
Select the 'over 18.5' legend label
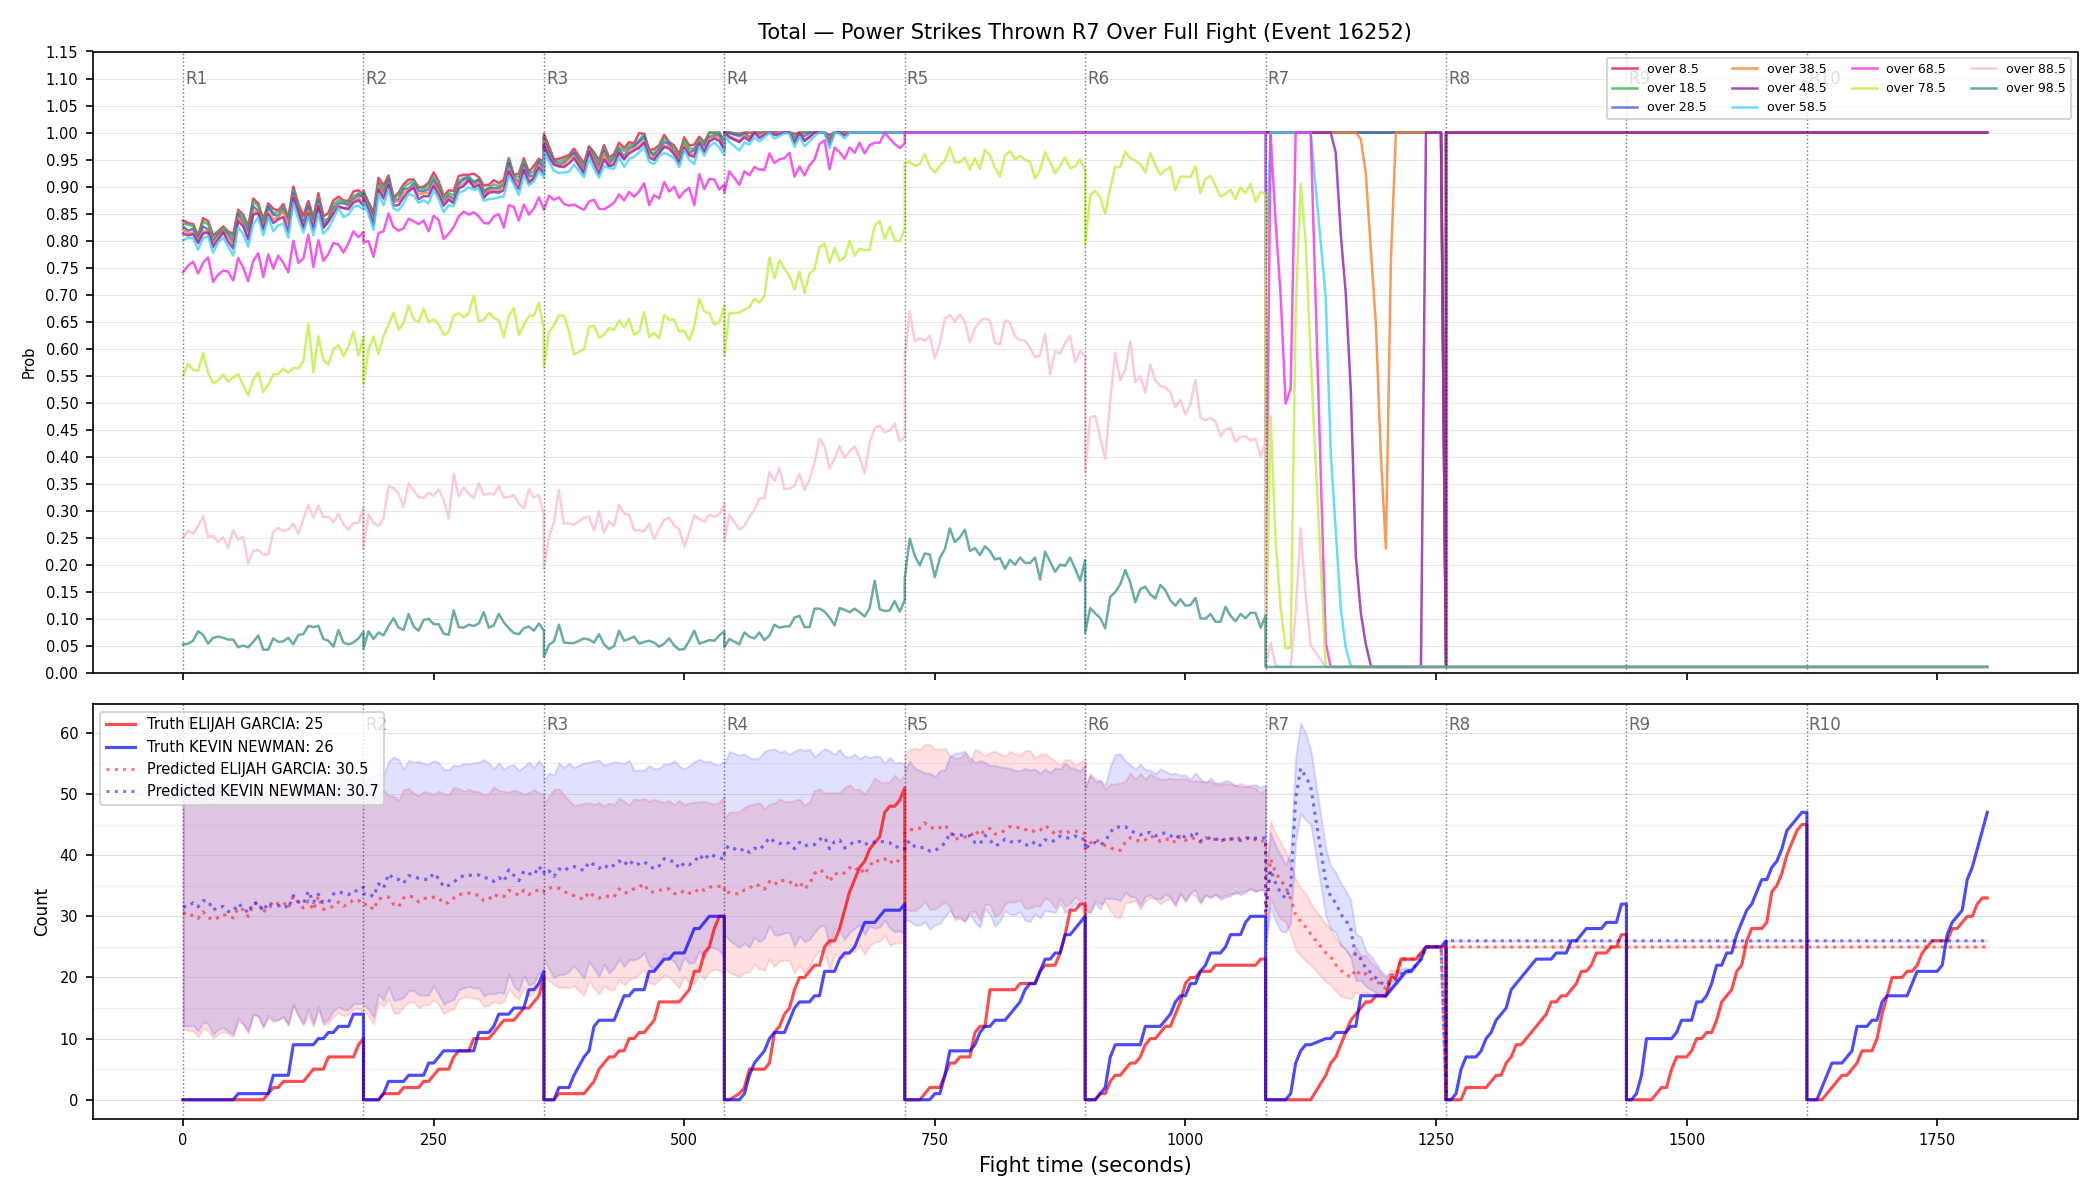(1676, 88)
